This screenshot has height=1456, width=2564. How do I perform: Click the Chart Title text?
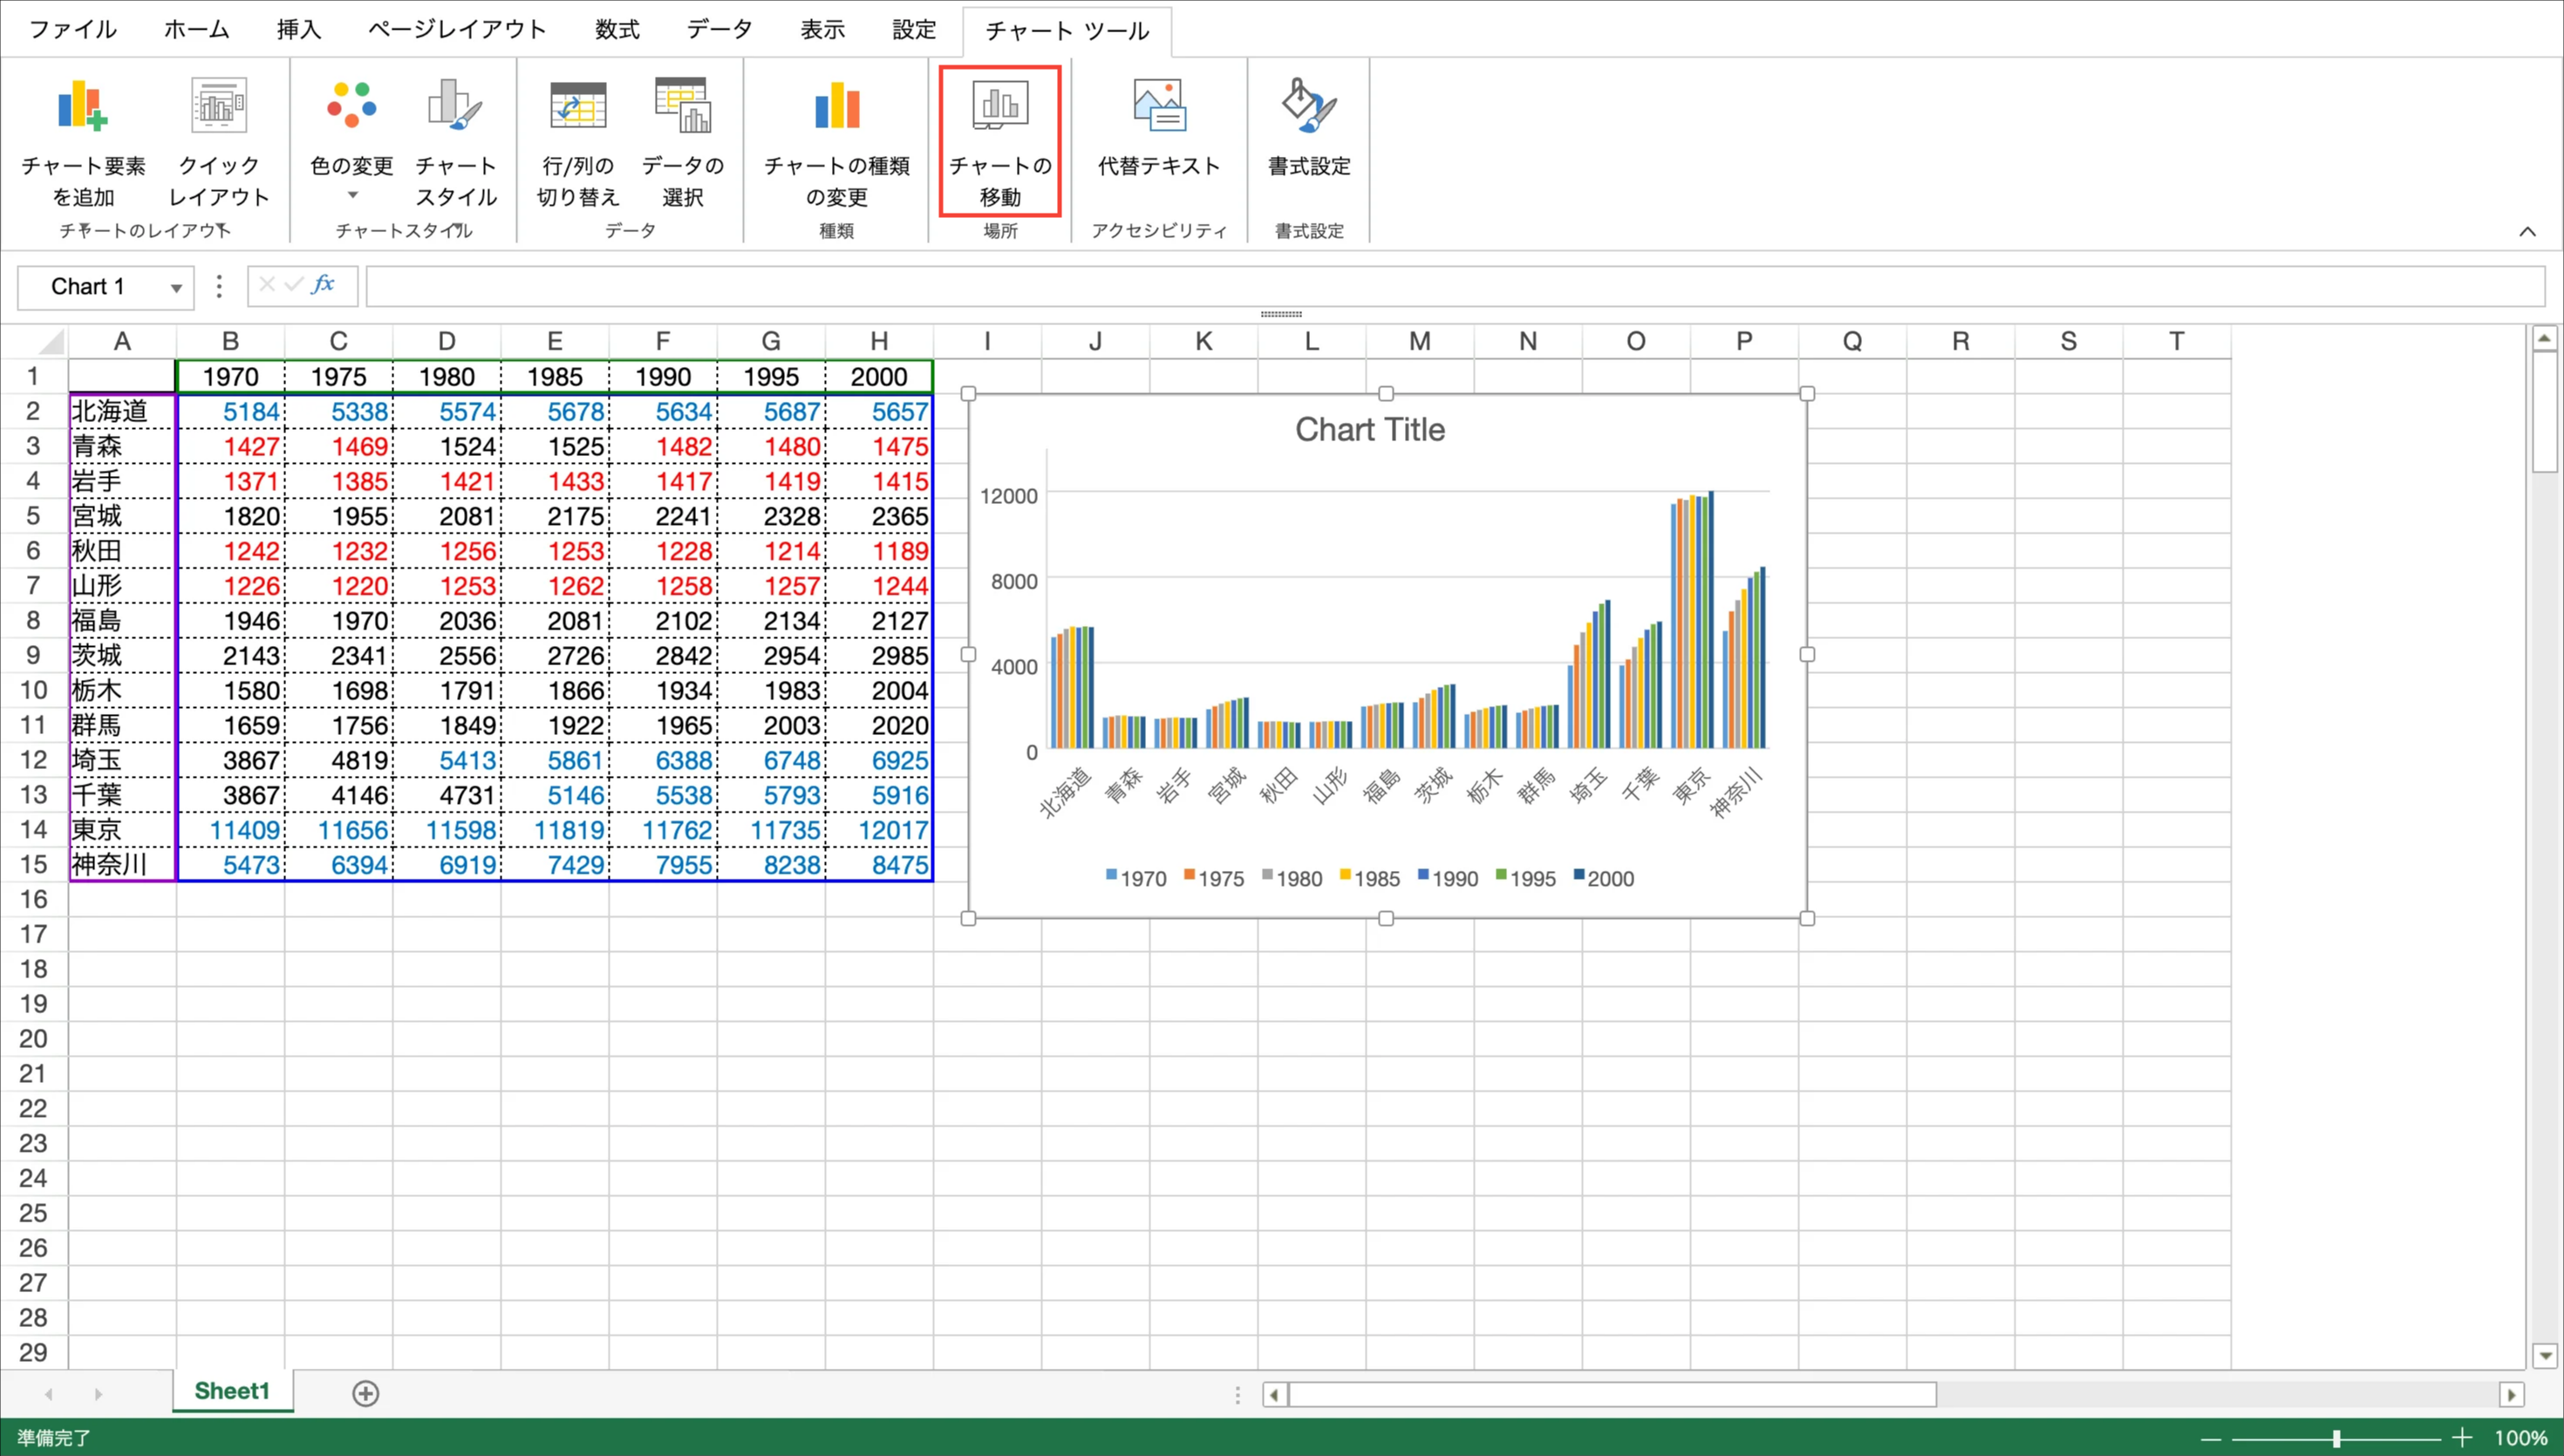(x=1369, y=429)
